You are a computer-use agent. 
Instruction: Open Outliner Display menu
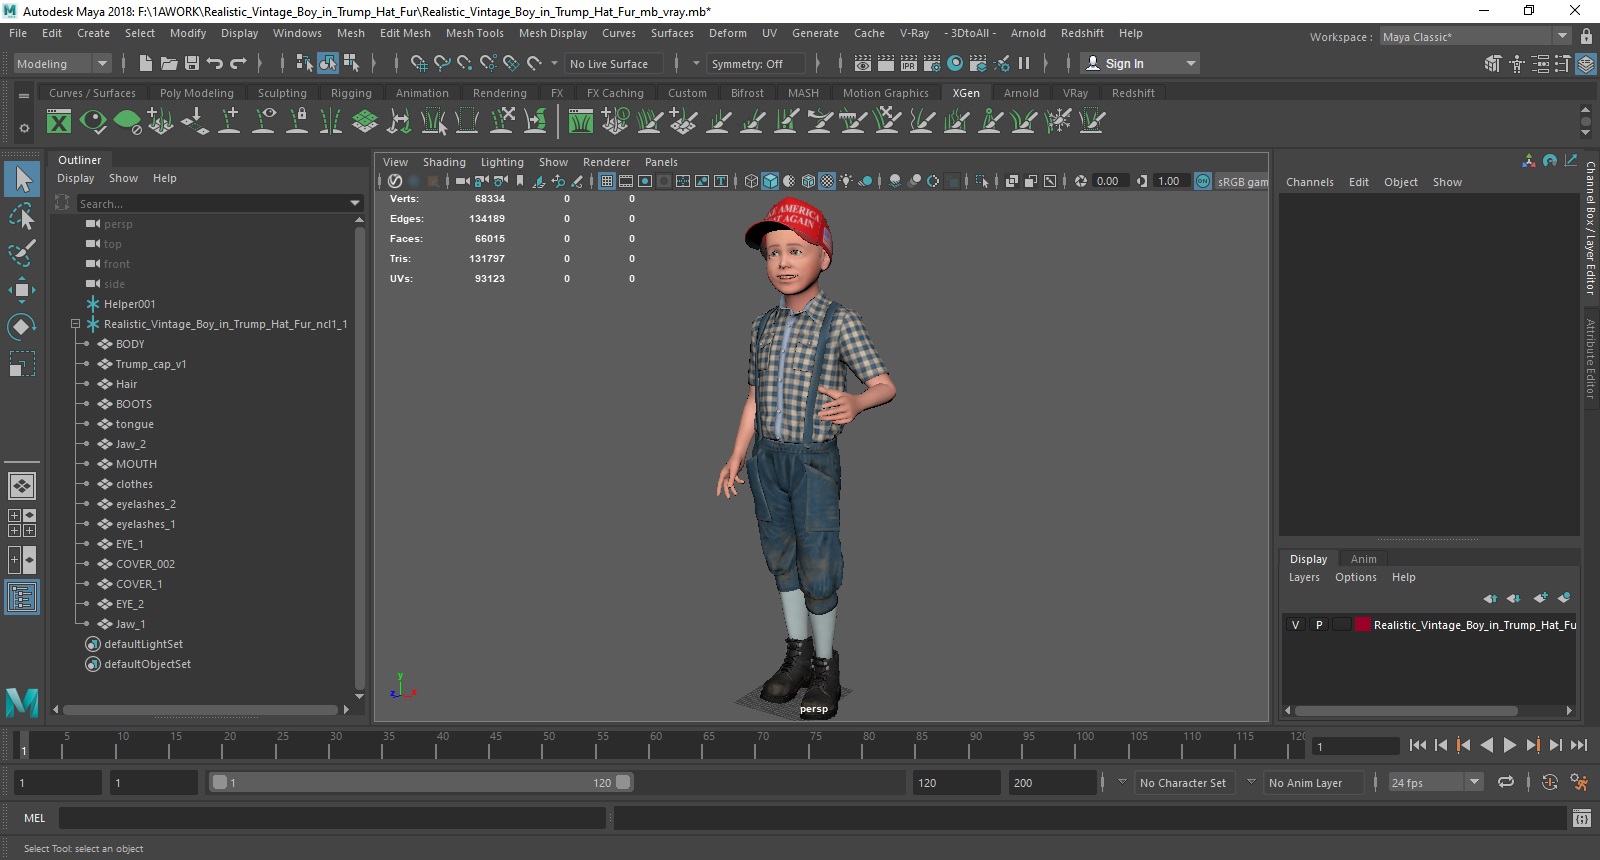75,178
